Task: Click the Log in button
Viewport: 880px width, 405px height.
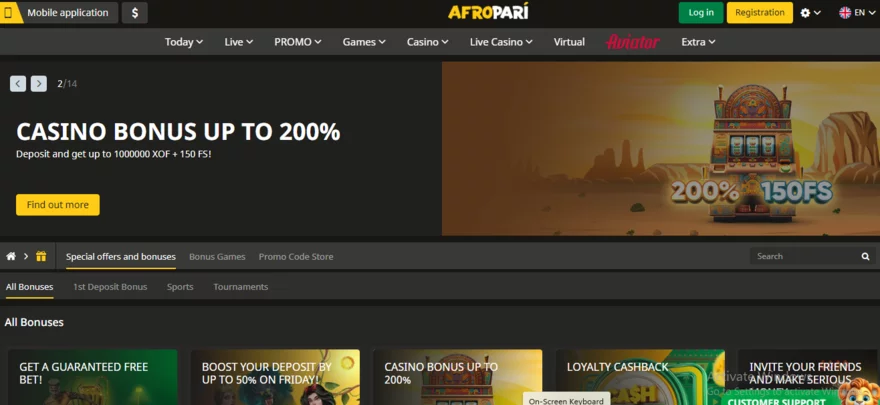Action: pos(701,13)
